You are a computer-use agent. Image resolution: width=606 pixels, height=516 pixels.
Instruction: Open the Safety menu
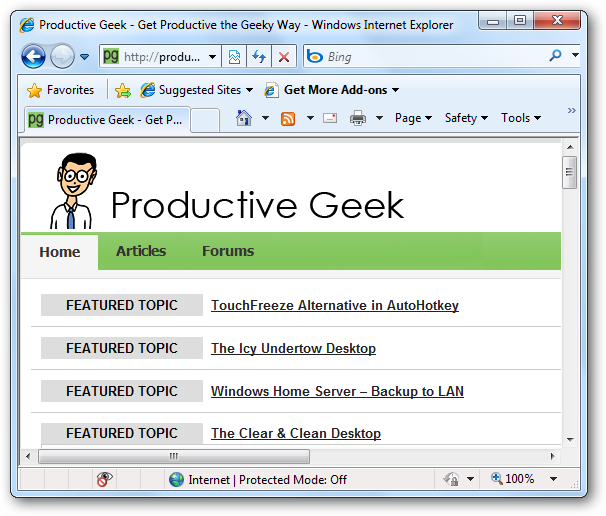point(466,118)
